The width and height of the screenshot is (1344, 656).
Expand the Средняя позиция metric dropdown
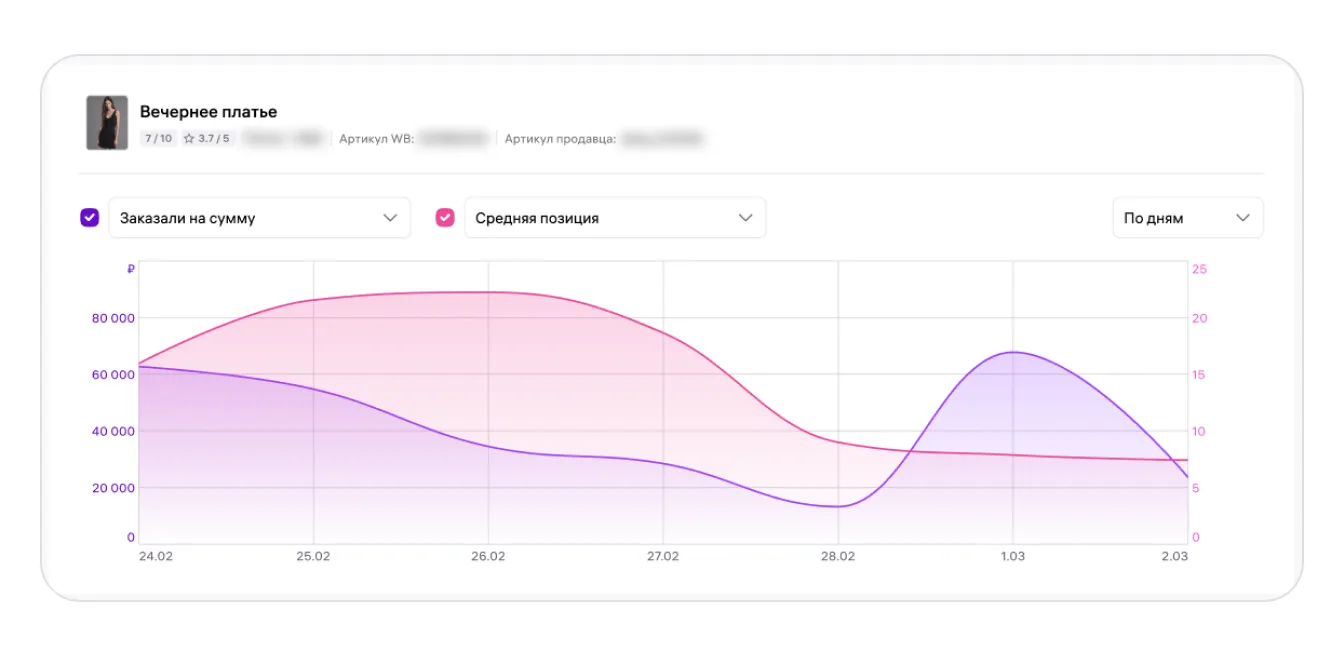(x=614, y=218)
